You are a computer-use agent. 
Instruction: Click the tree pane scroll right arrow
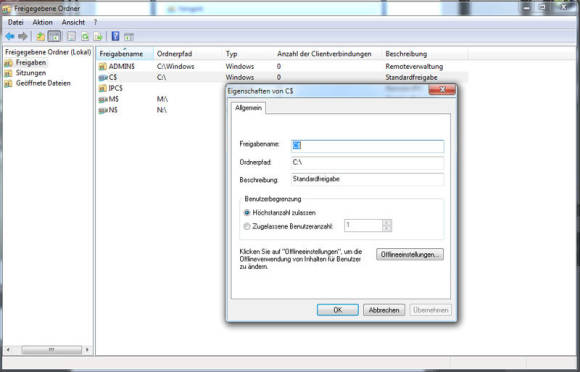click(x=87, y=349)
